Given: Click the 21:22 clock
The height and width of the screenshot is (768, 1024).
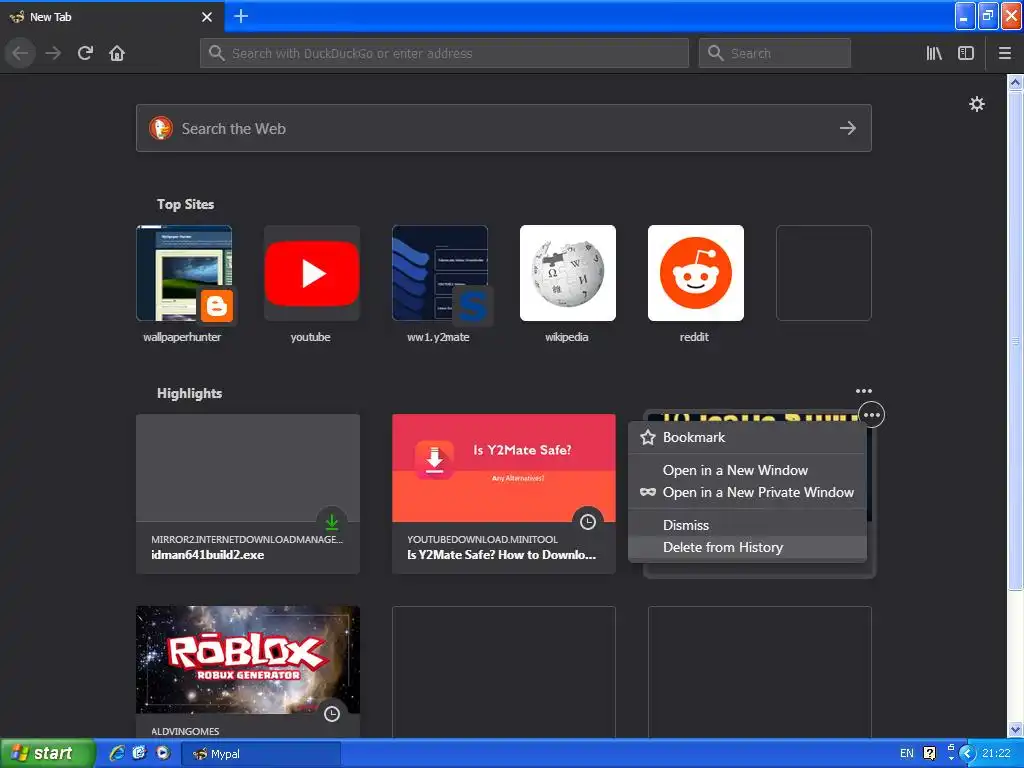Looking at the screenshot, I should (x=996, y=754).
